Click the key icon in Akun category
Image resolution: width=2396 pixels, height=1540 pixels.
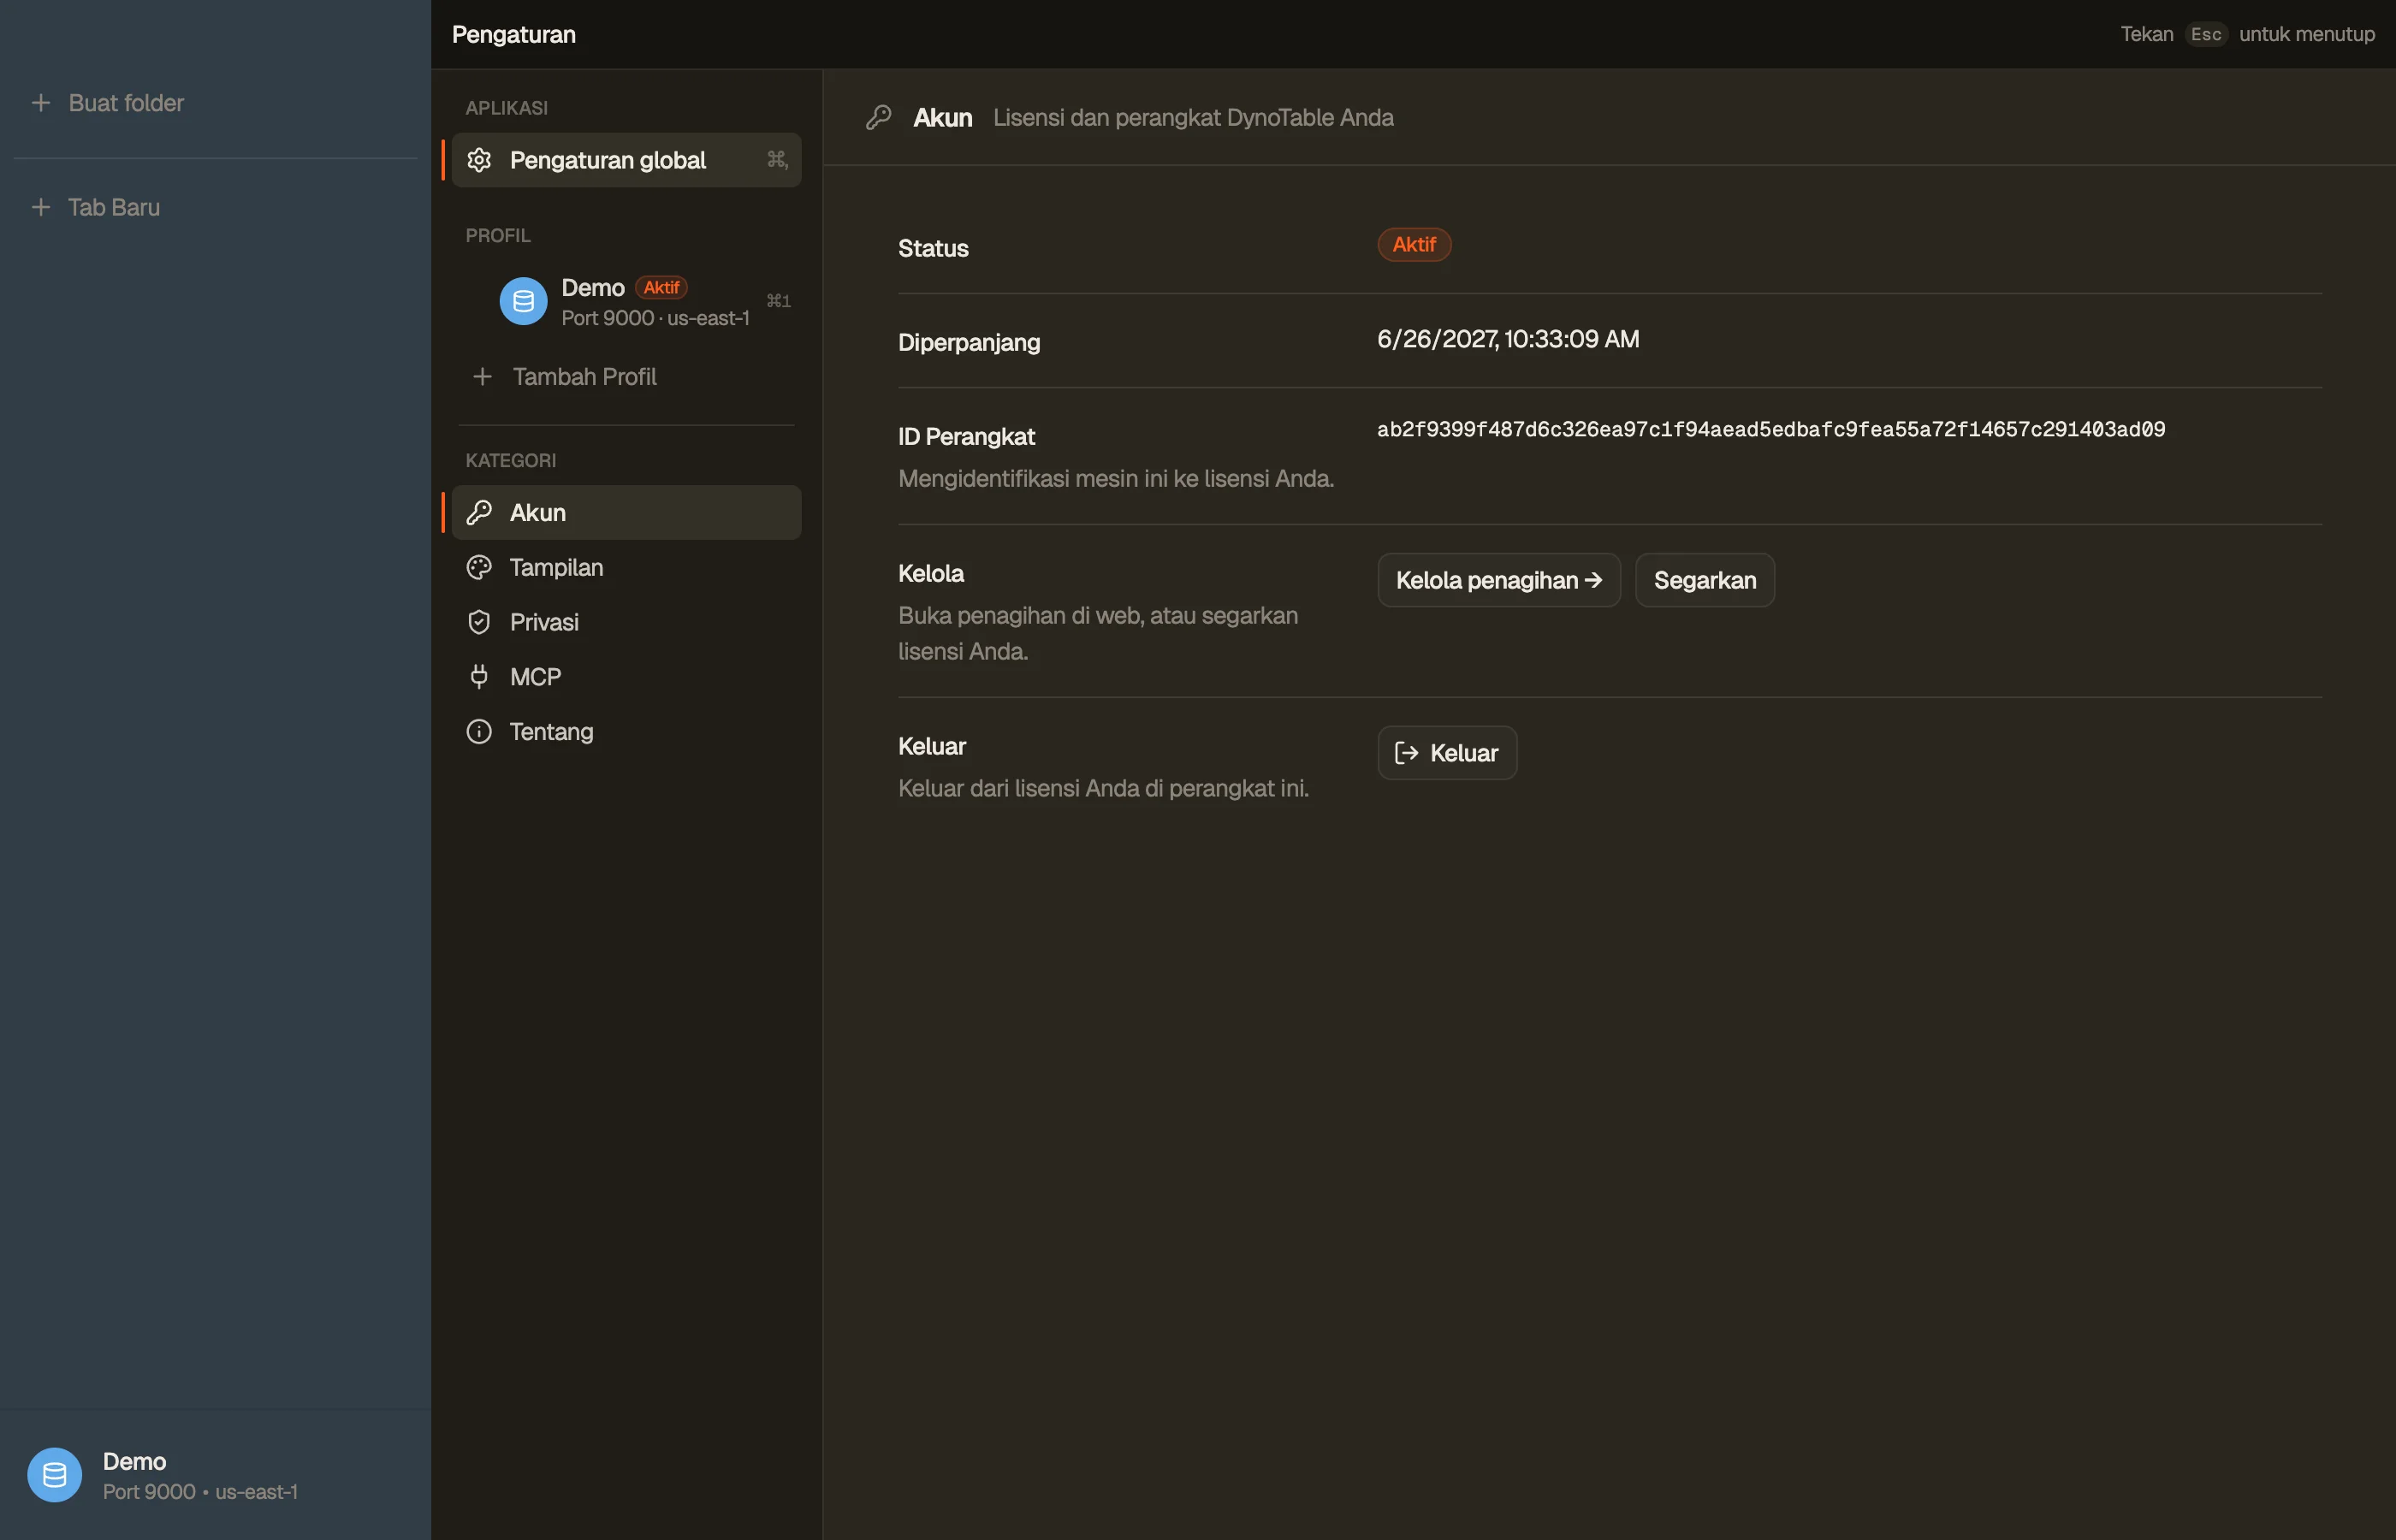(479, 513)
